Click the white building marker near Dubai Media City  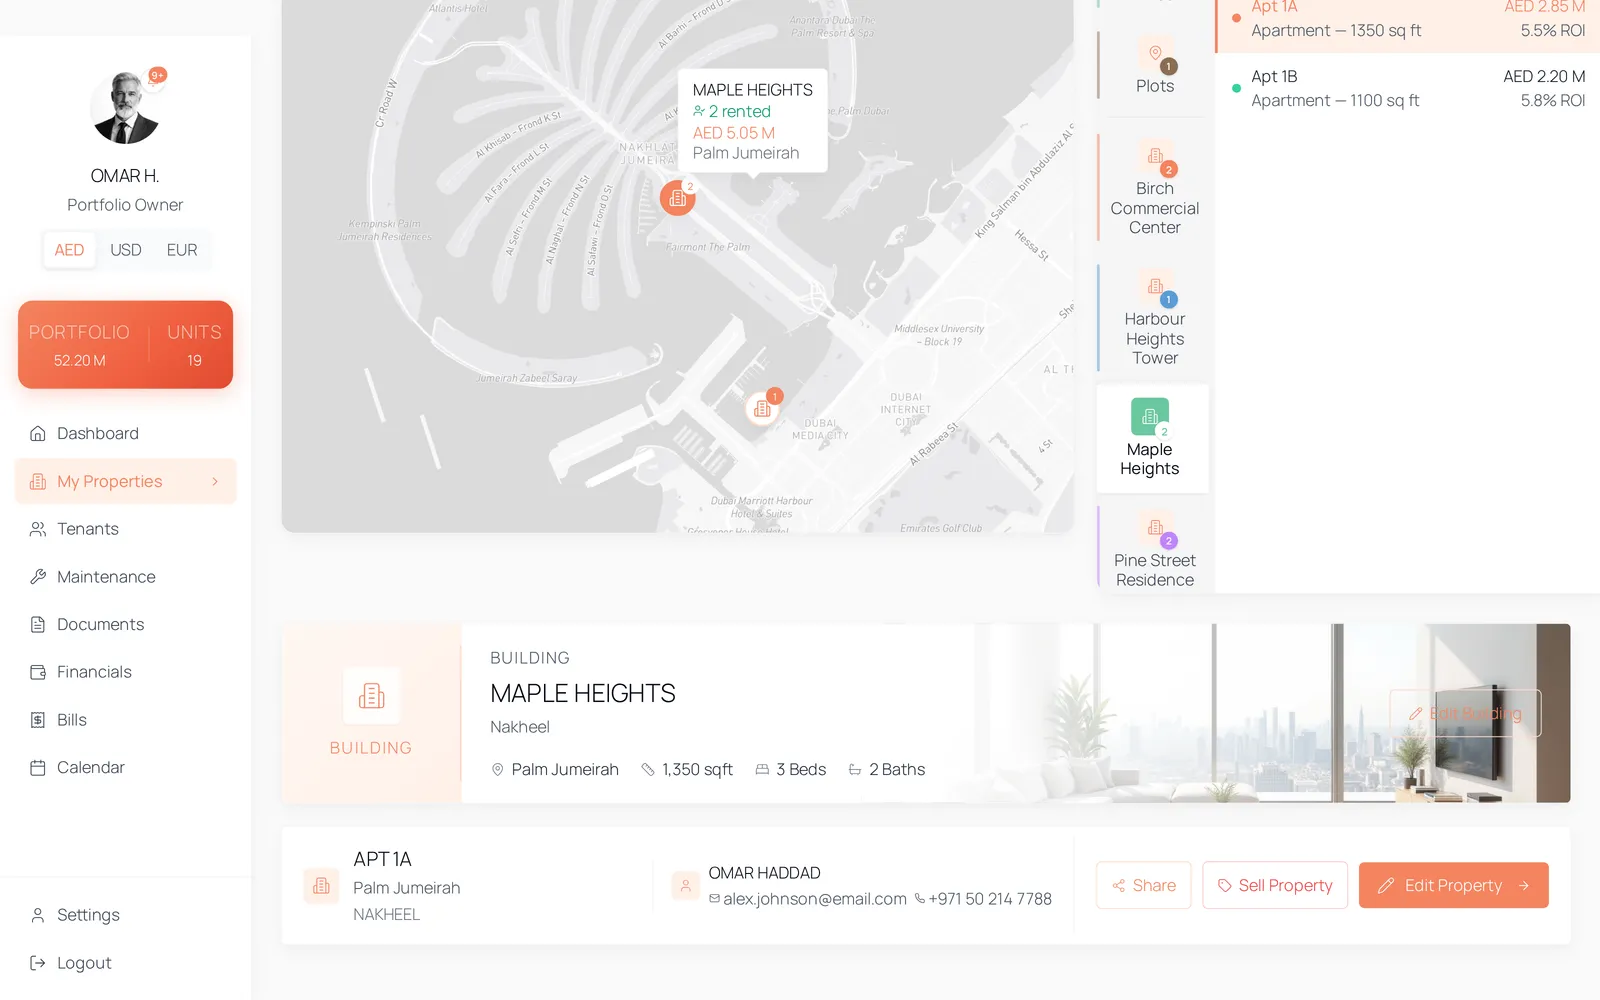[763, 408]
